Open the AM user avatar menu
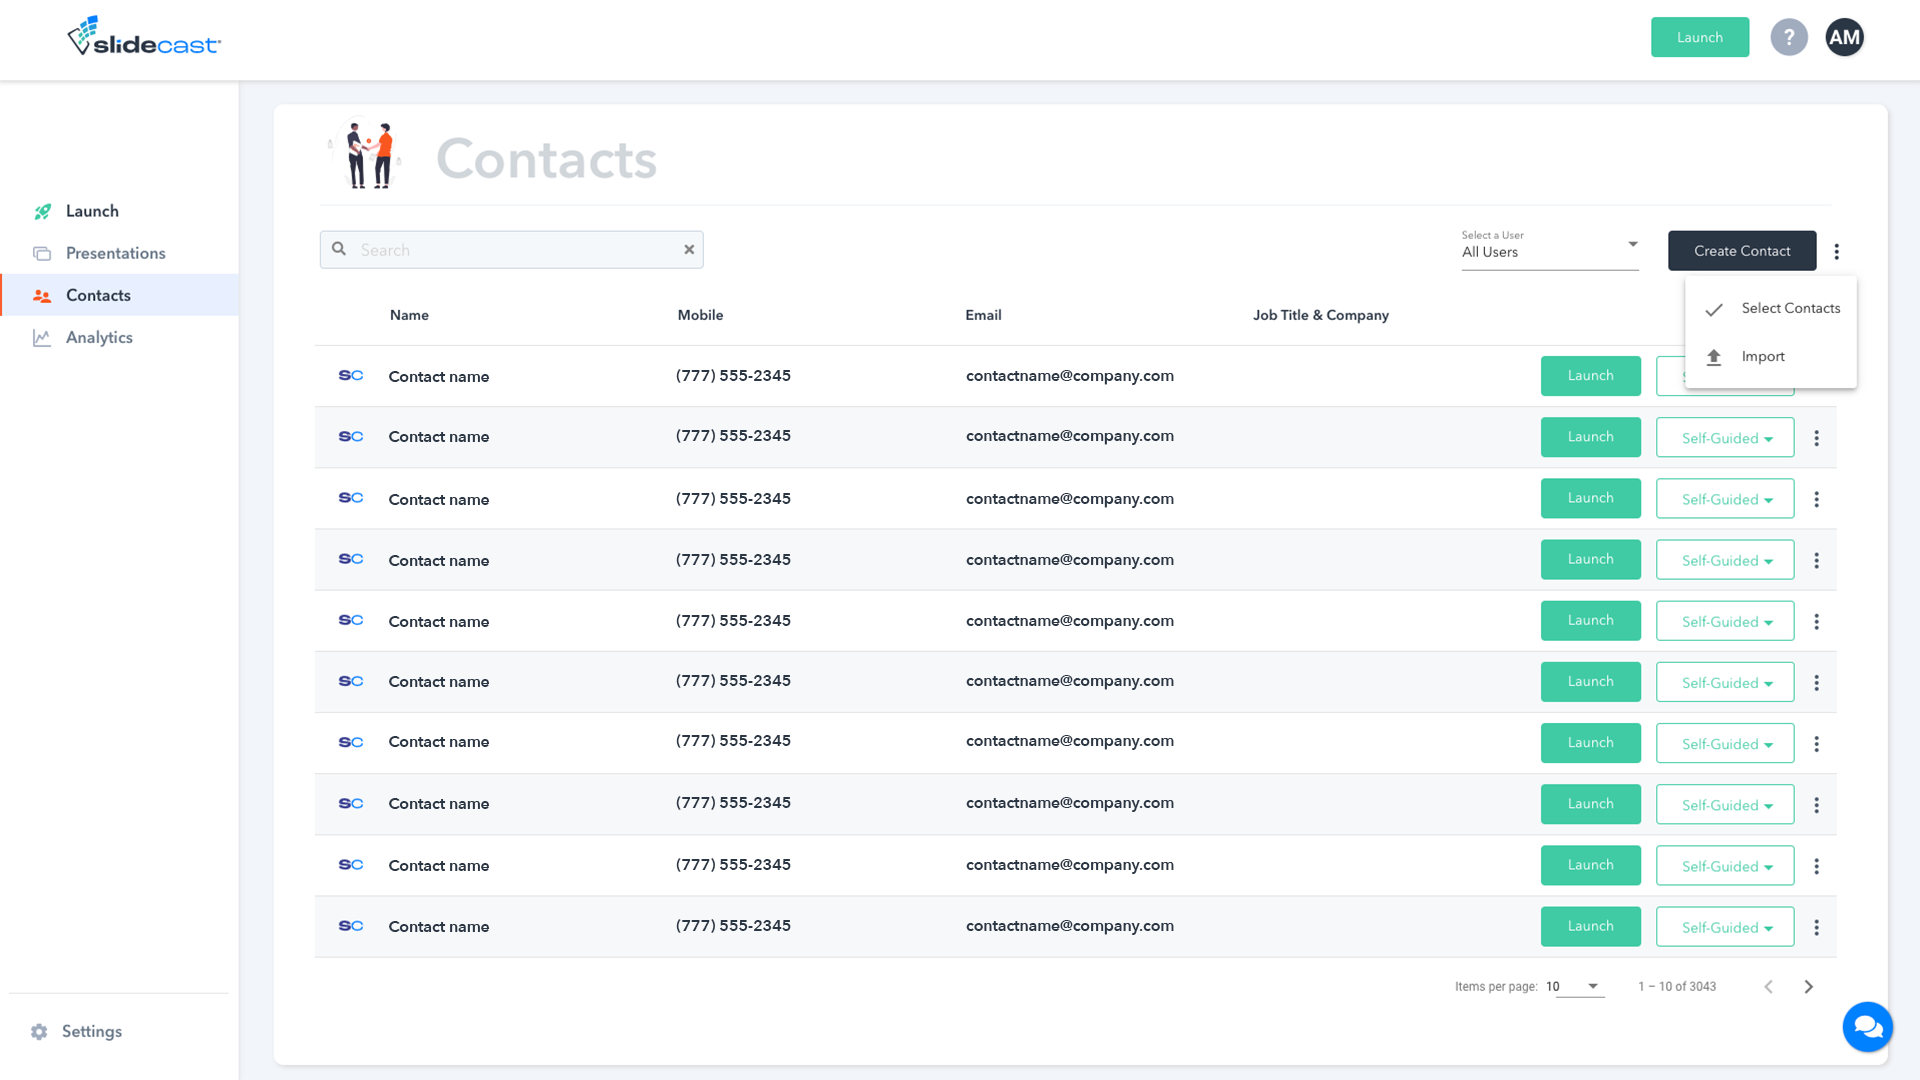The image size is (1920, 1080). click(1844, 37)
